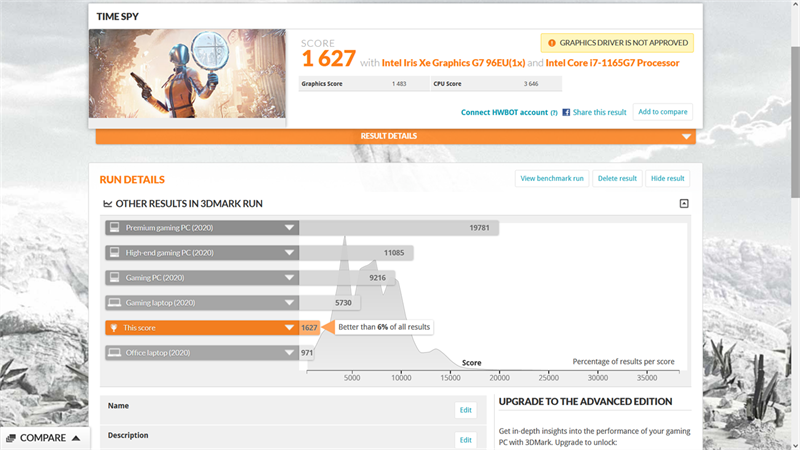Click the Hide result button
This screenshot has width=800, height=450.
667,179
